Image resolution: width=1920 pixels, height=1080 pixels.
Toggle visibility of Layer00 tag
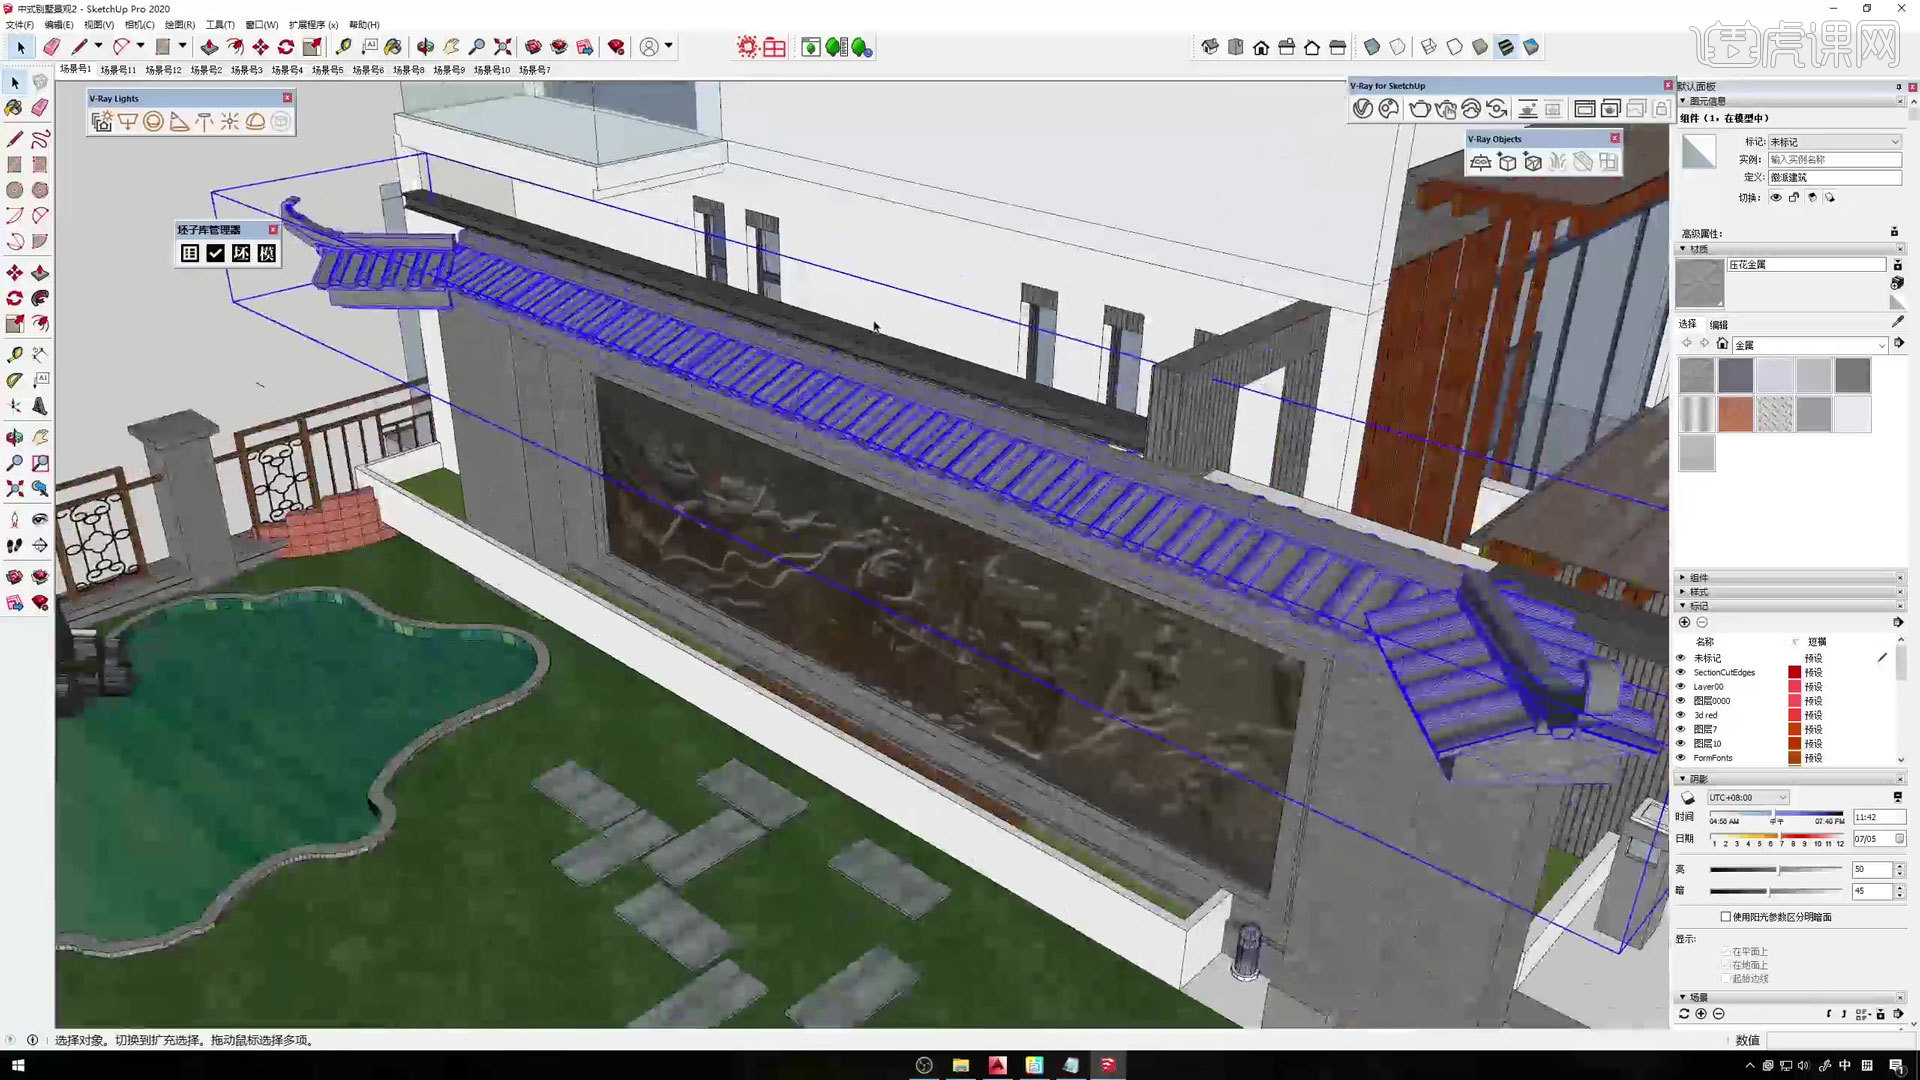1681,686
